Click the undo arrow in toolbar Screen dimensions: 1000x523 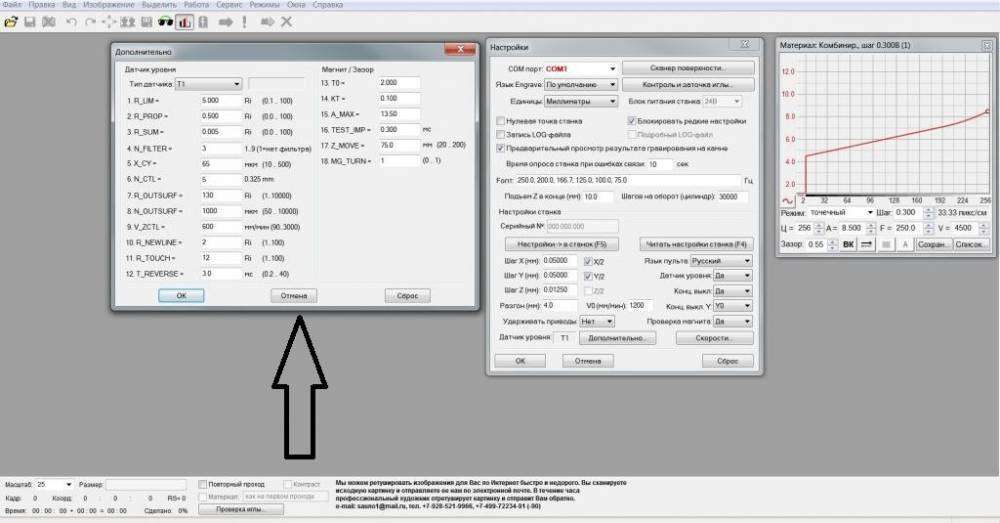[70, 21]
